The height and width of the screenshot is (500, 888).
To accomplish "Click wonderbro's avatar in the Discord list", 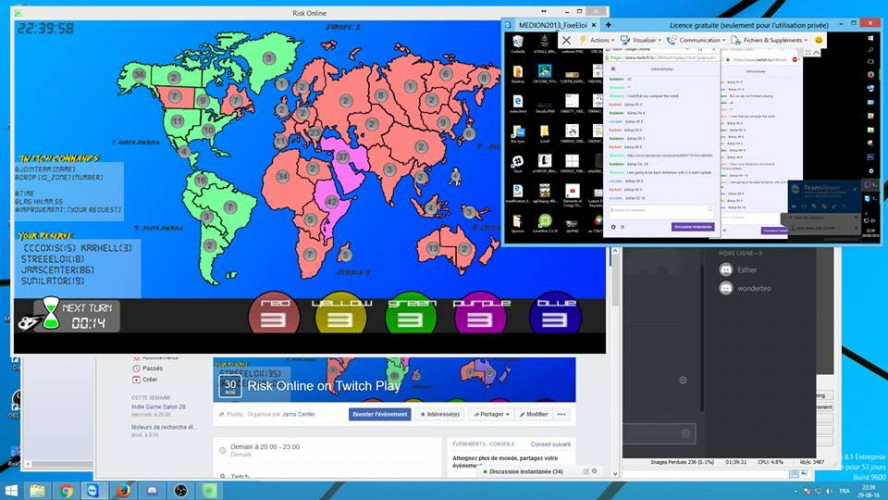I will tap(726, 288).
